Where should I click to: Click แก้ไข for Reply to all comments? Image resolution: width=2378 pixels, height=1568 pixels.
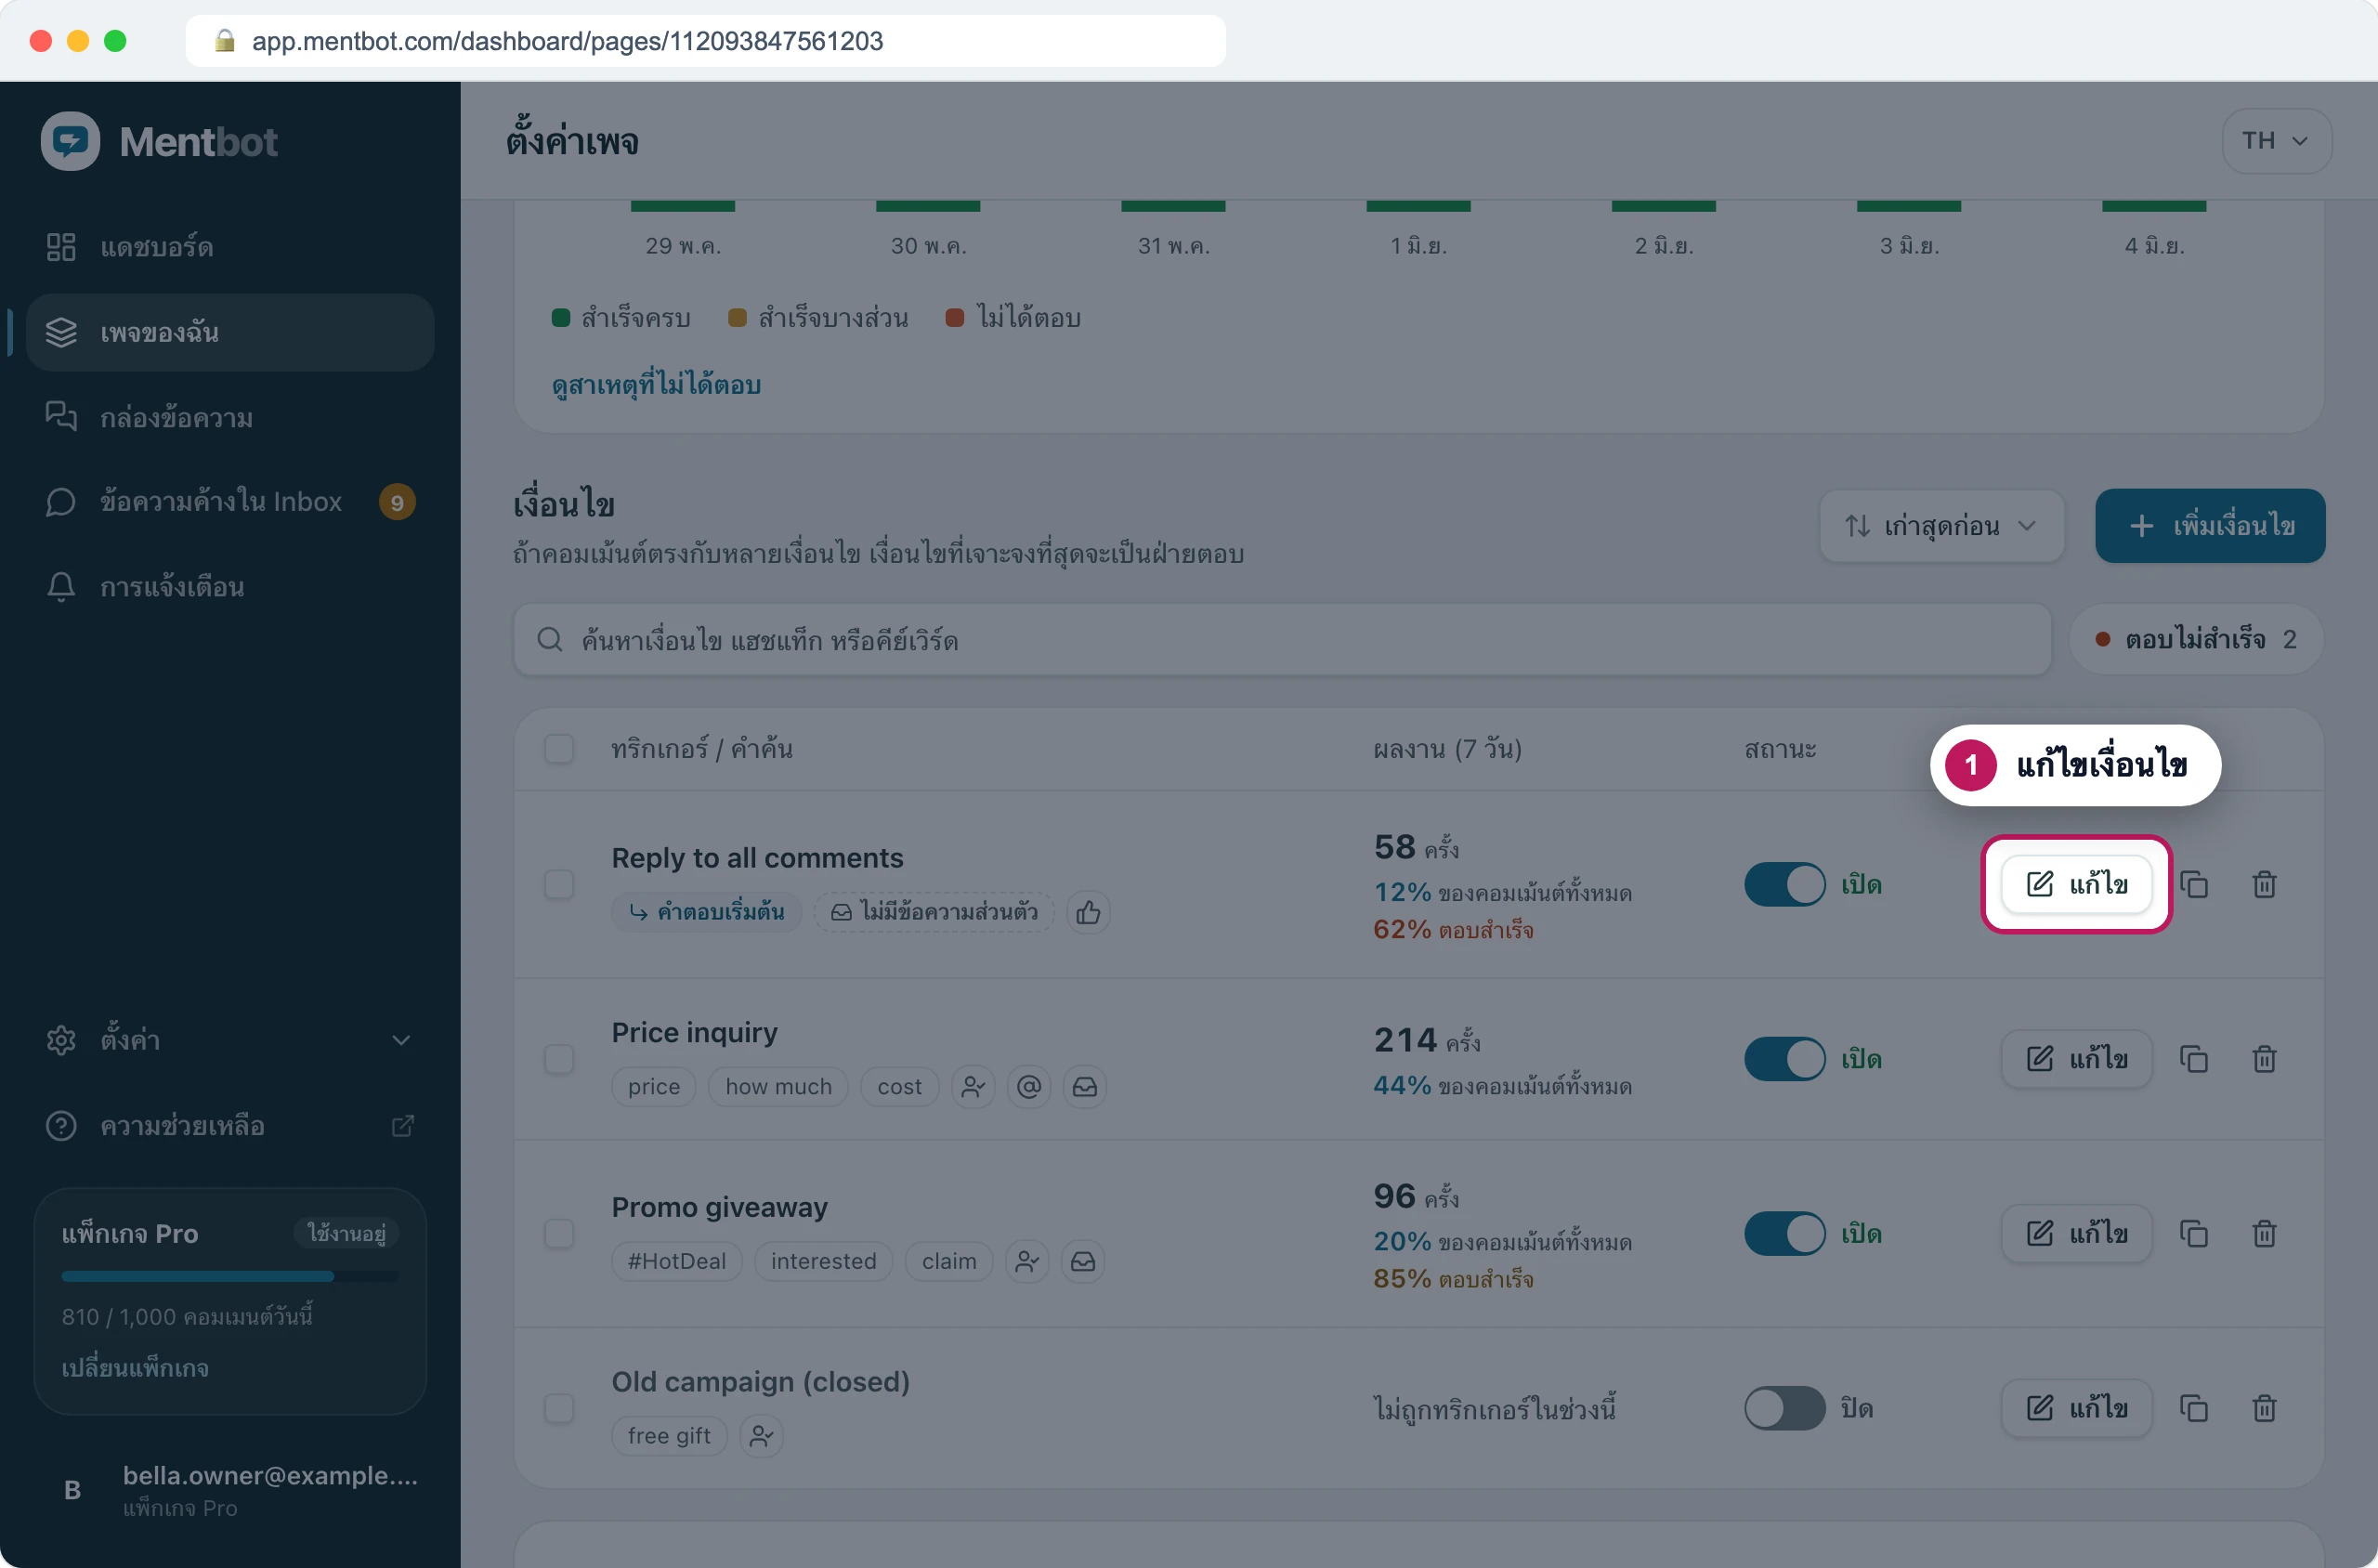2076,884
